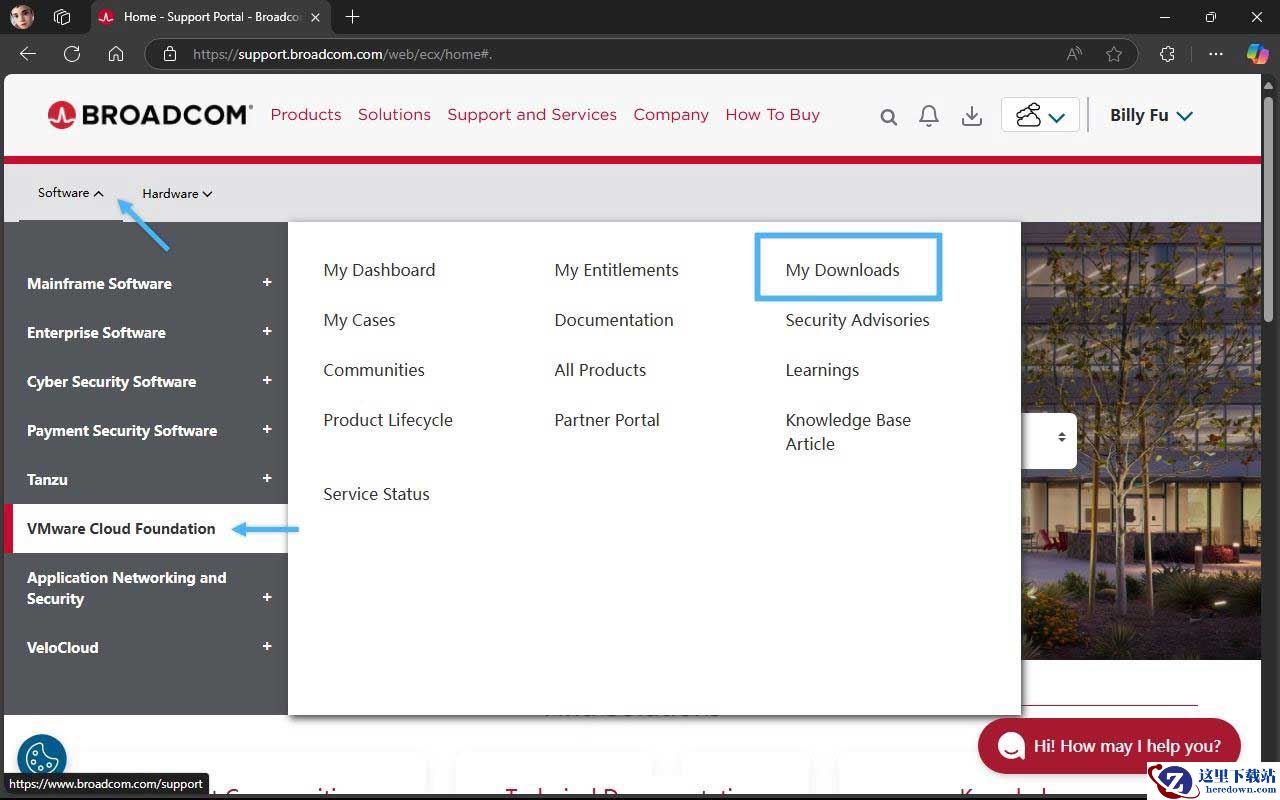The image size is (1280, 800).
Task: Open browser extensions icon
Action: (1167, 54)
